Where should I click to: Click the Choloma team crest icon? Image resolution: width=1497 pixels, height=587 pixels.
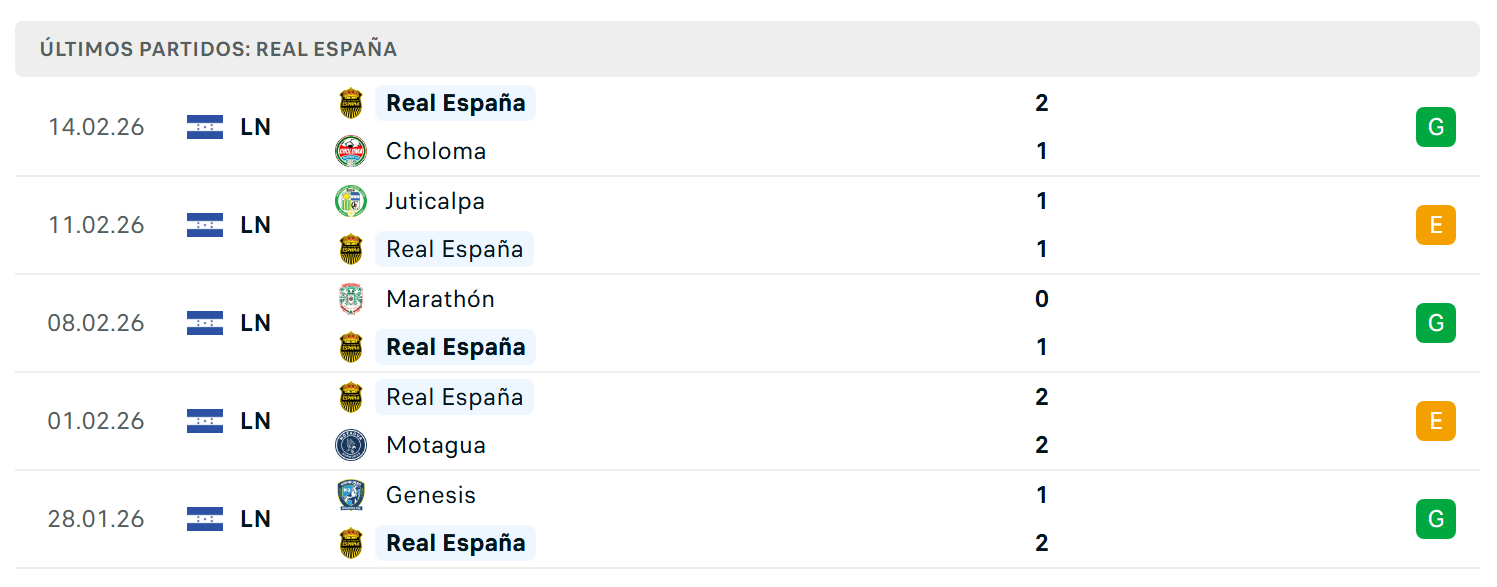pyautogui.click(x=351, y=151)
